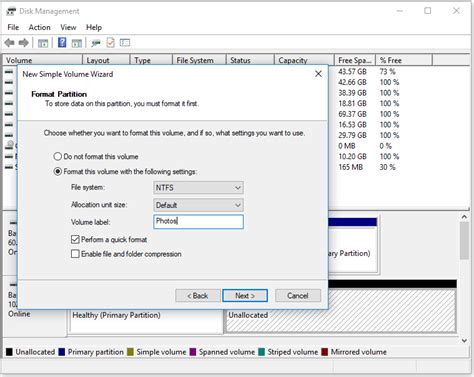Open the blue Help question mark icon

click(62, 43)
